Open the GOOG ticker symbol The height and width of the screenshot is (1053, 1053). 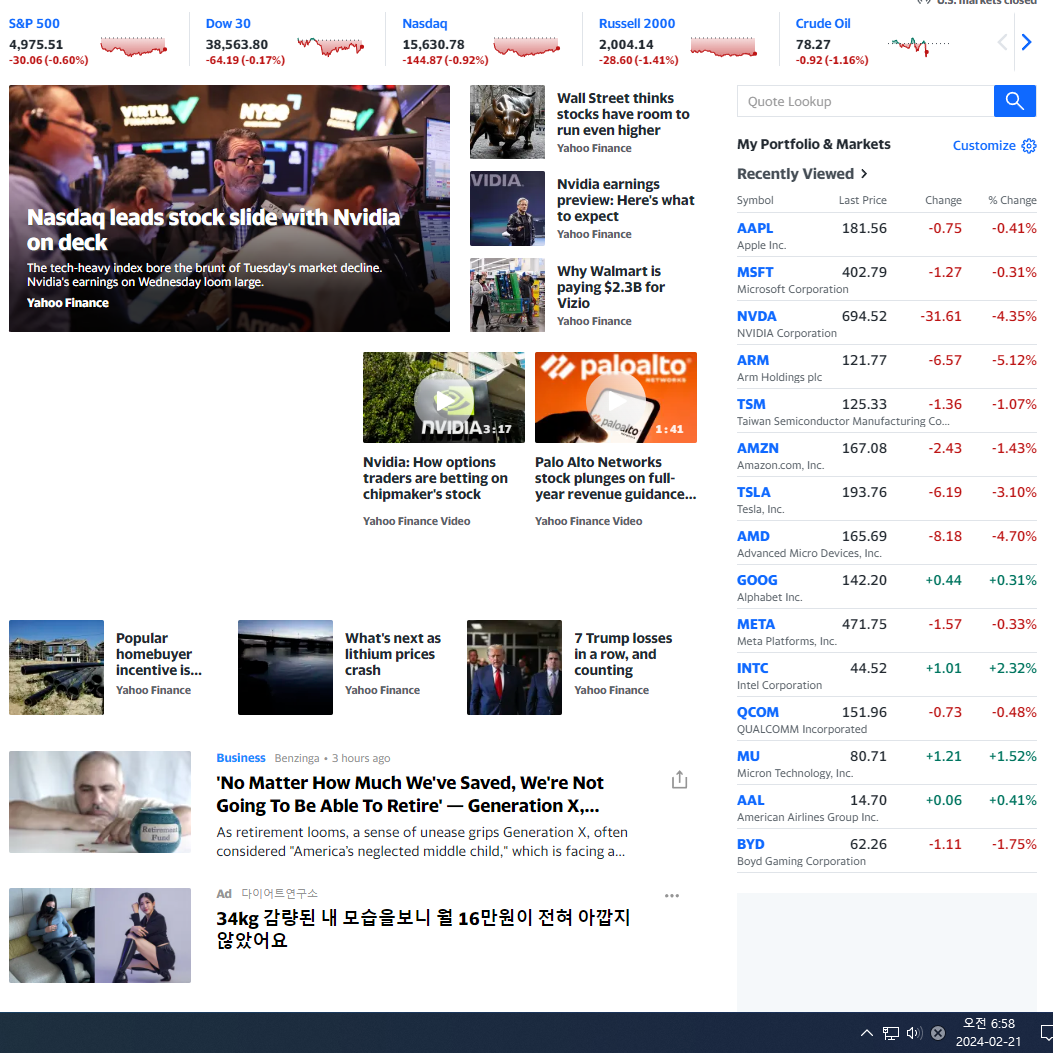coord(757,580)
